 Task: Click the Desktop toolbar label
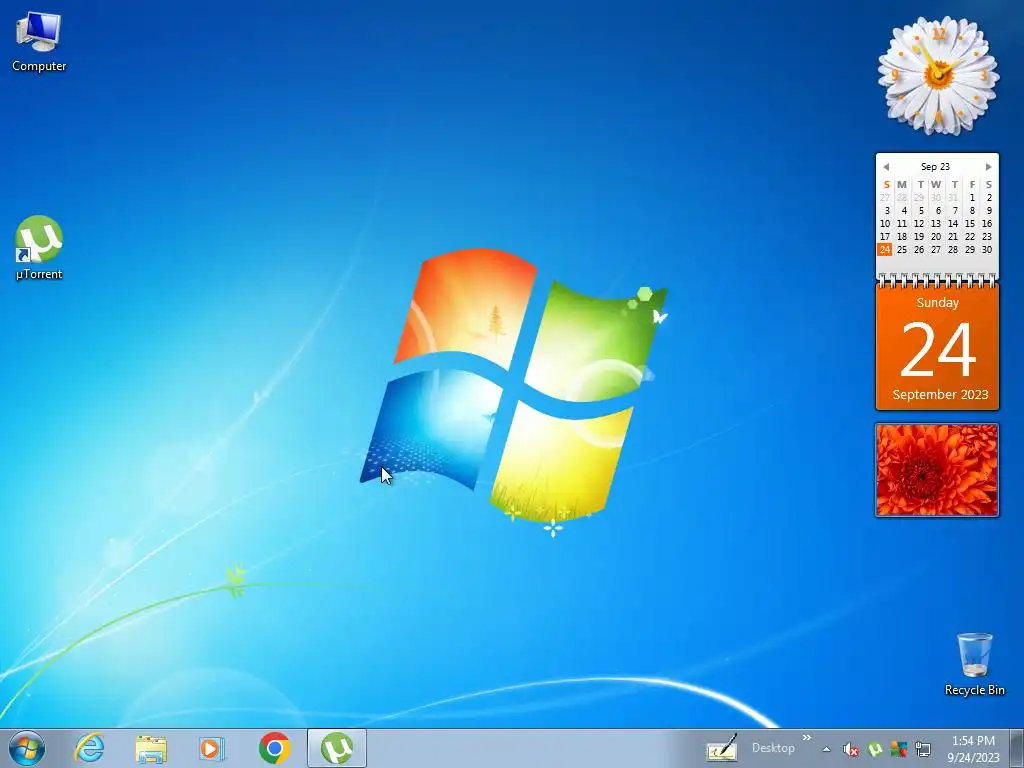[773, 748]
